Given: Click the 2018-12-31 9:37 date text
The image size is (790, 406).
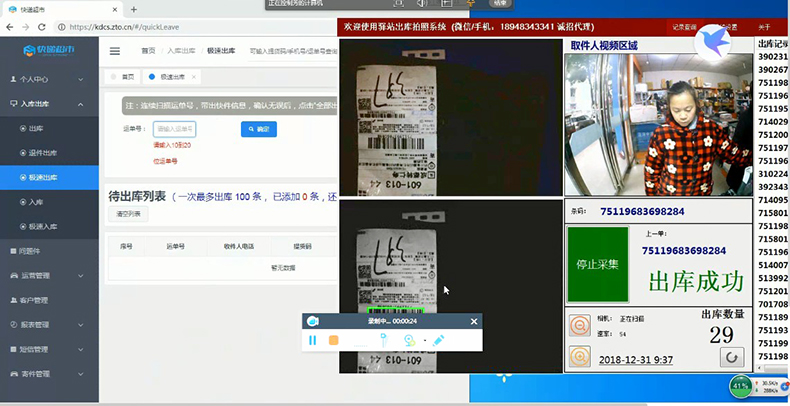Looking at the screenshot, I should coord(636,360).
